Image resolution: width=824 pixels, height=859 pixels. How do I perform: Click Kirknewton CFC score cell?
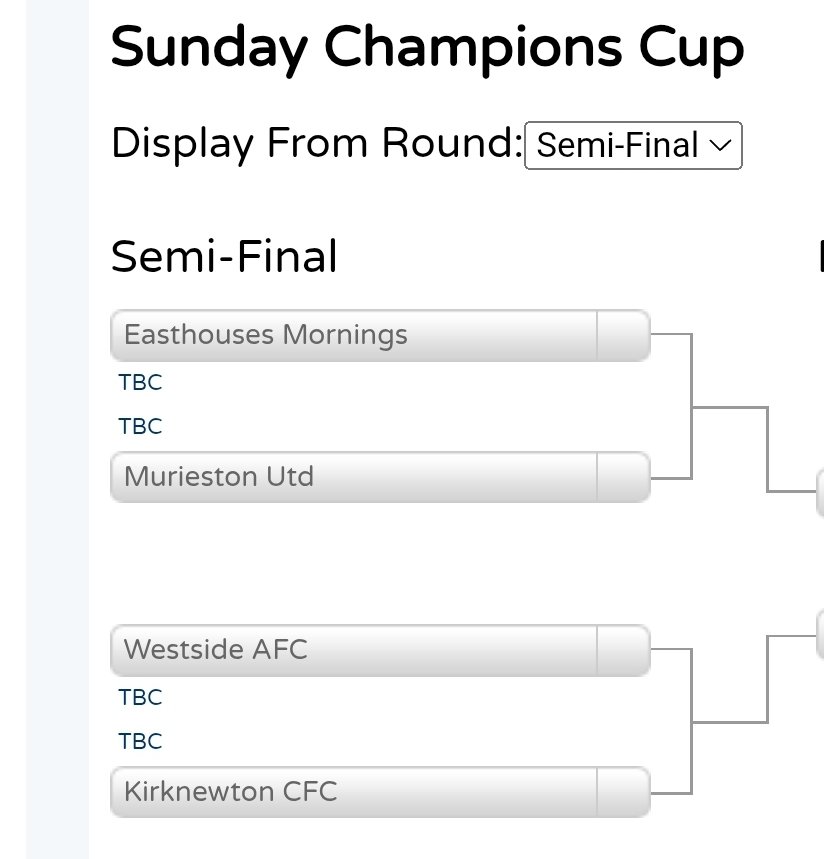(x=623, y=792)
